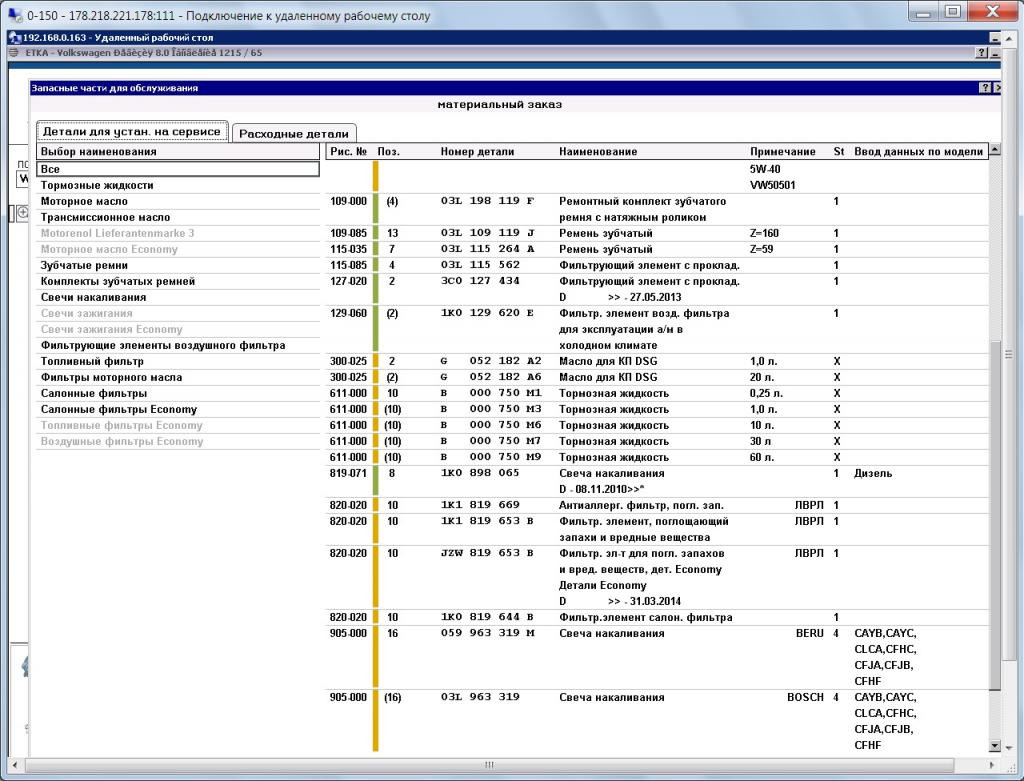Click the ETKA title bar help icon
1024x781 pixels.
pos(982,53)
